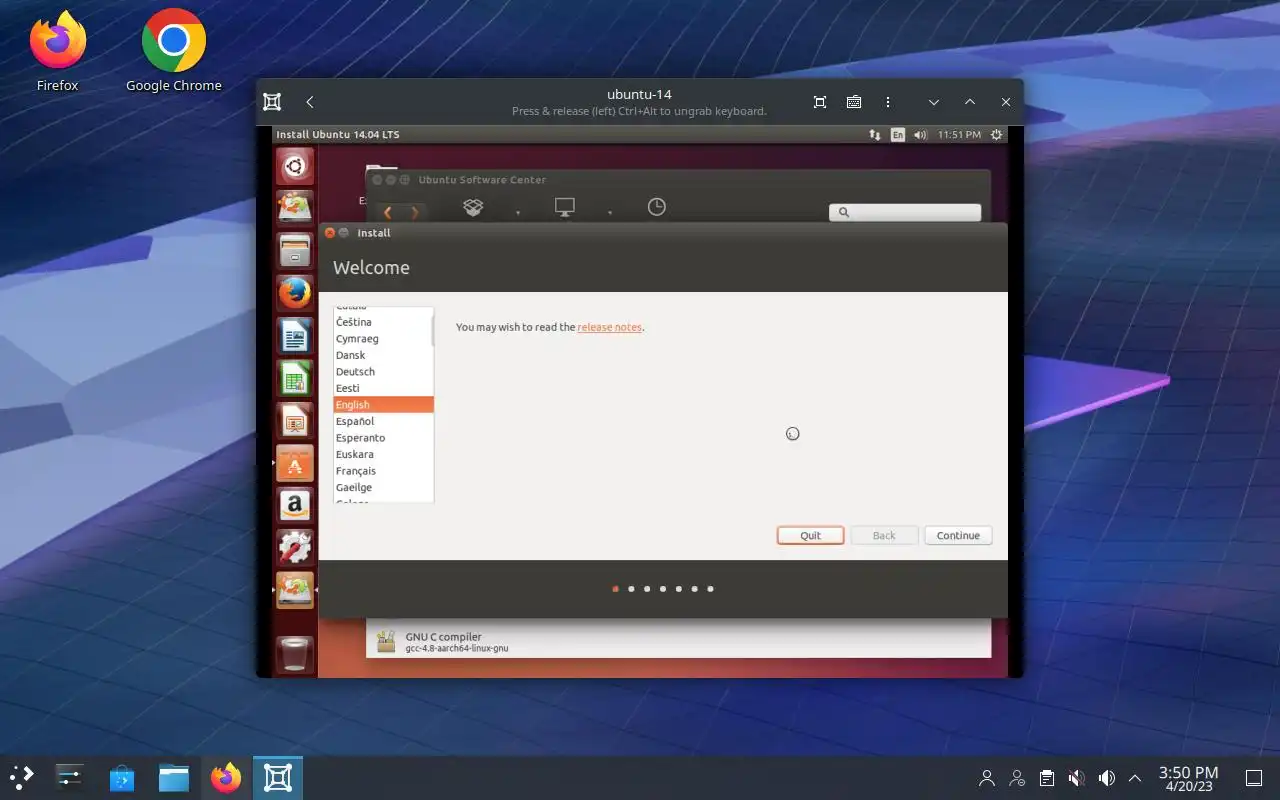Select Dansk in the language list
The width and height of the screenshot is (1280, 800).
click(382, 355)
